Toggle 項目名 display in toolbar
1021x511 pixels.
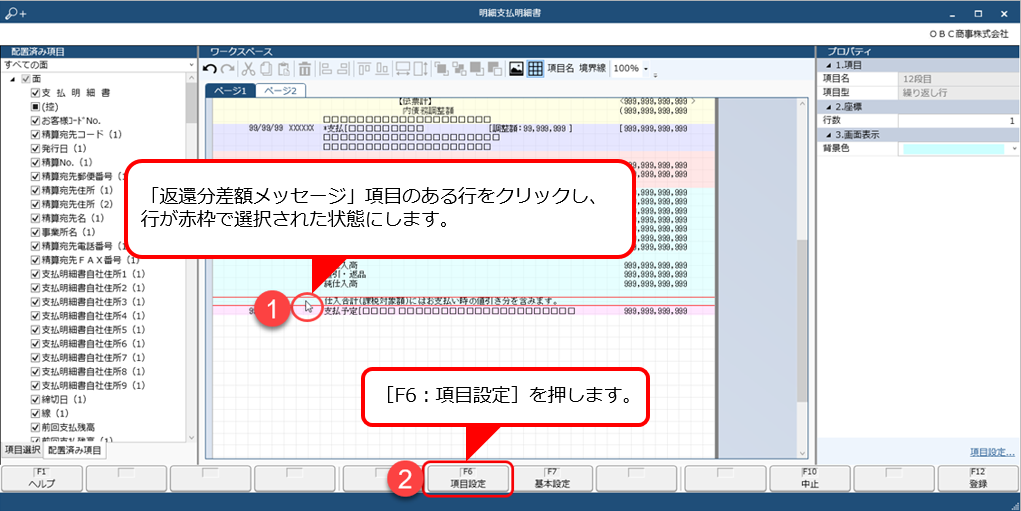tap(561, 68)
